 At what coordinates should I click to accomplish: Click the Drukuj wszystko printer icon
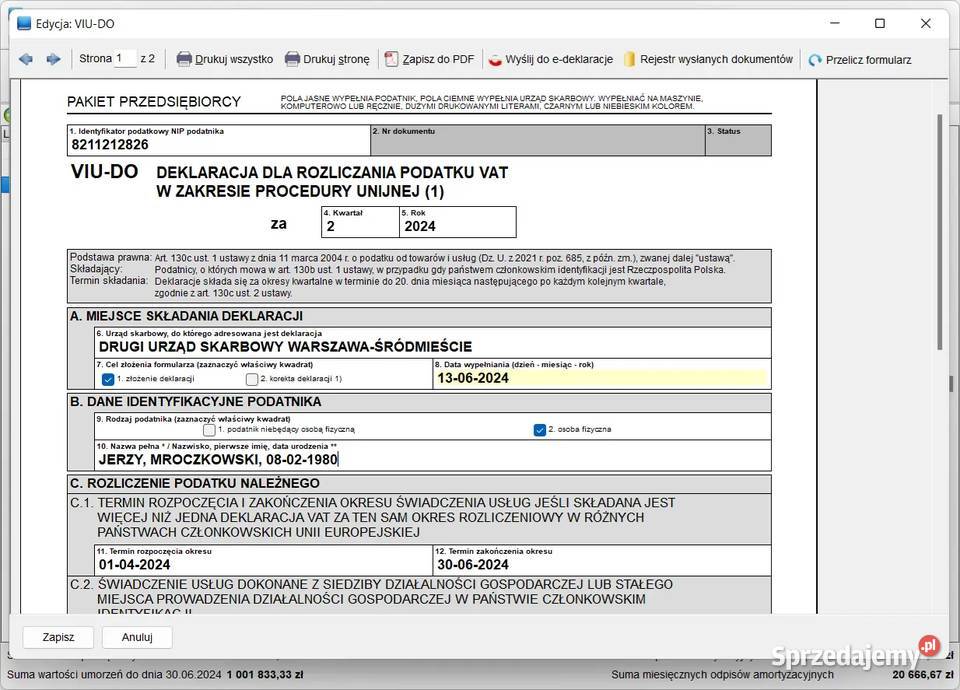pyautogui.click(x=184, y=59)
